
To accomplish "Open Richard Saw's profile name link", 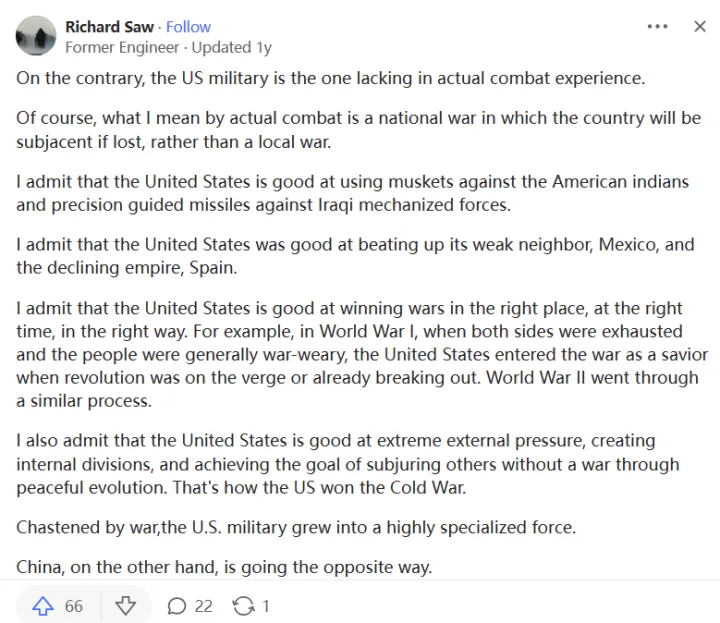I will click(110, 27).
